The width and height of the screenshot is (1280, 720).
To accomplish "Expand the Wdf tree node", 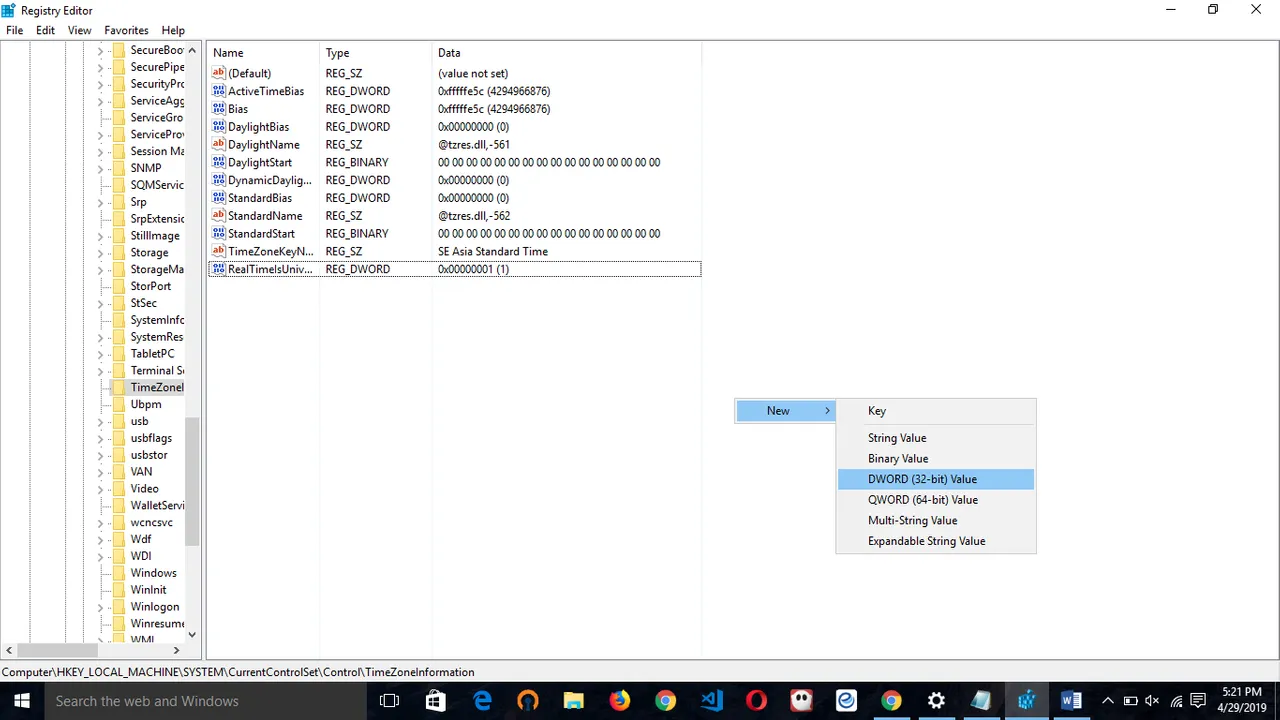I will pos(100,540).
